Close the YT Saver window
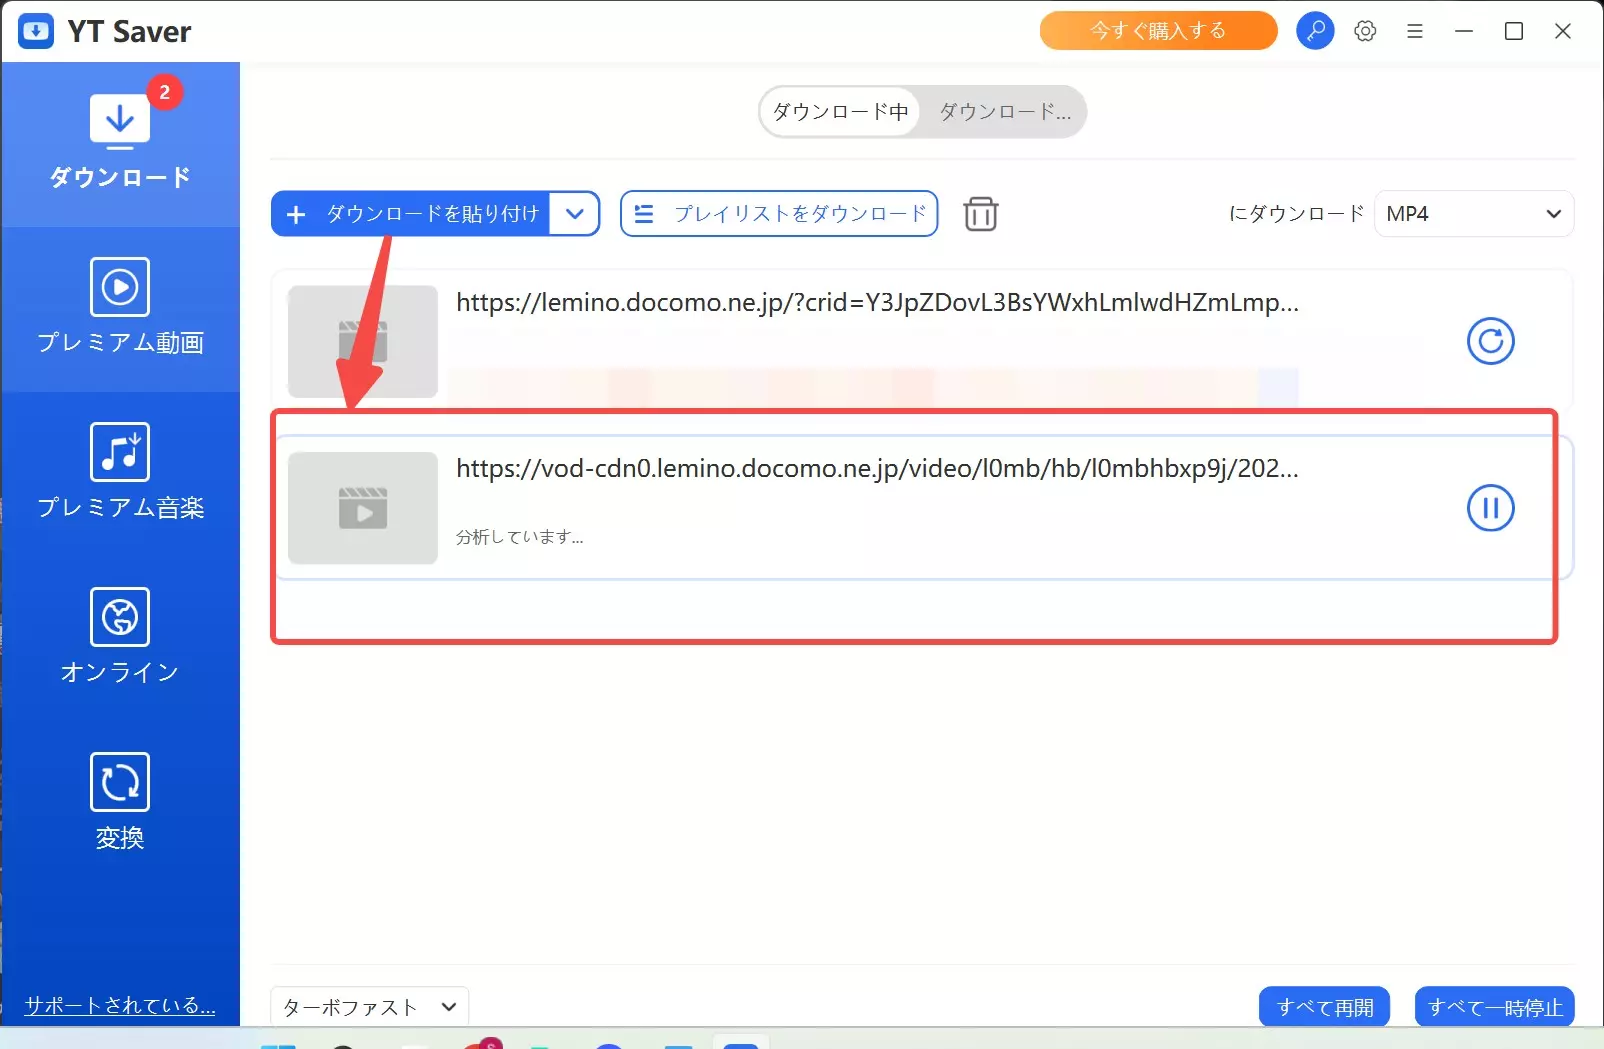 (1563, 31)
